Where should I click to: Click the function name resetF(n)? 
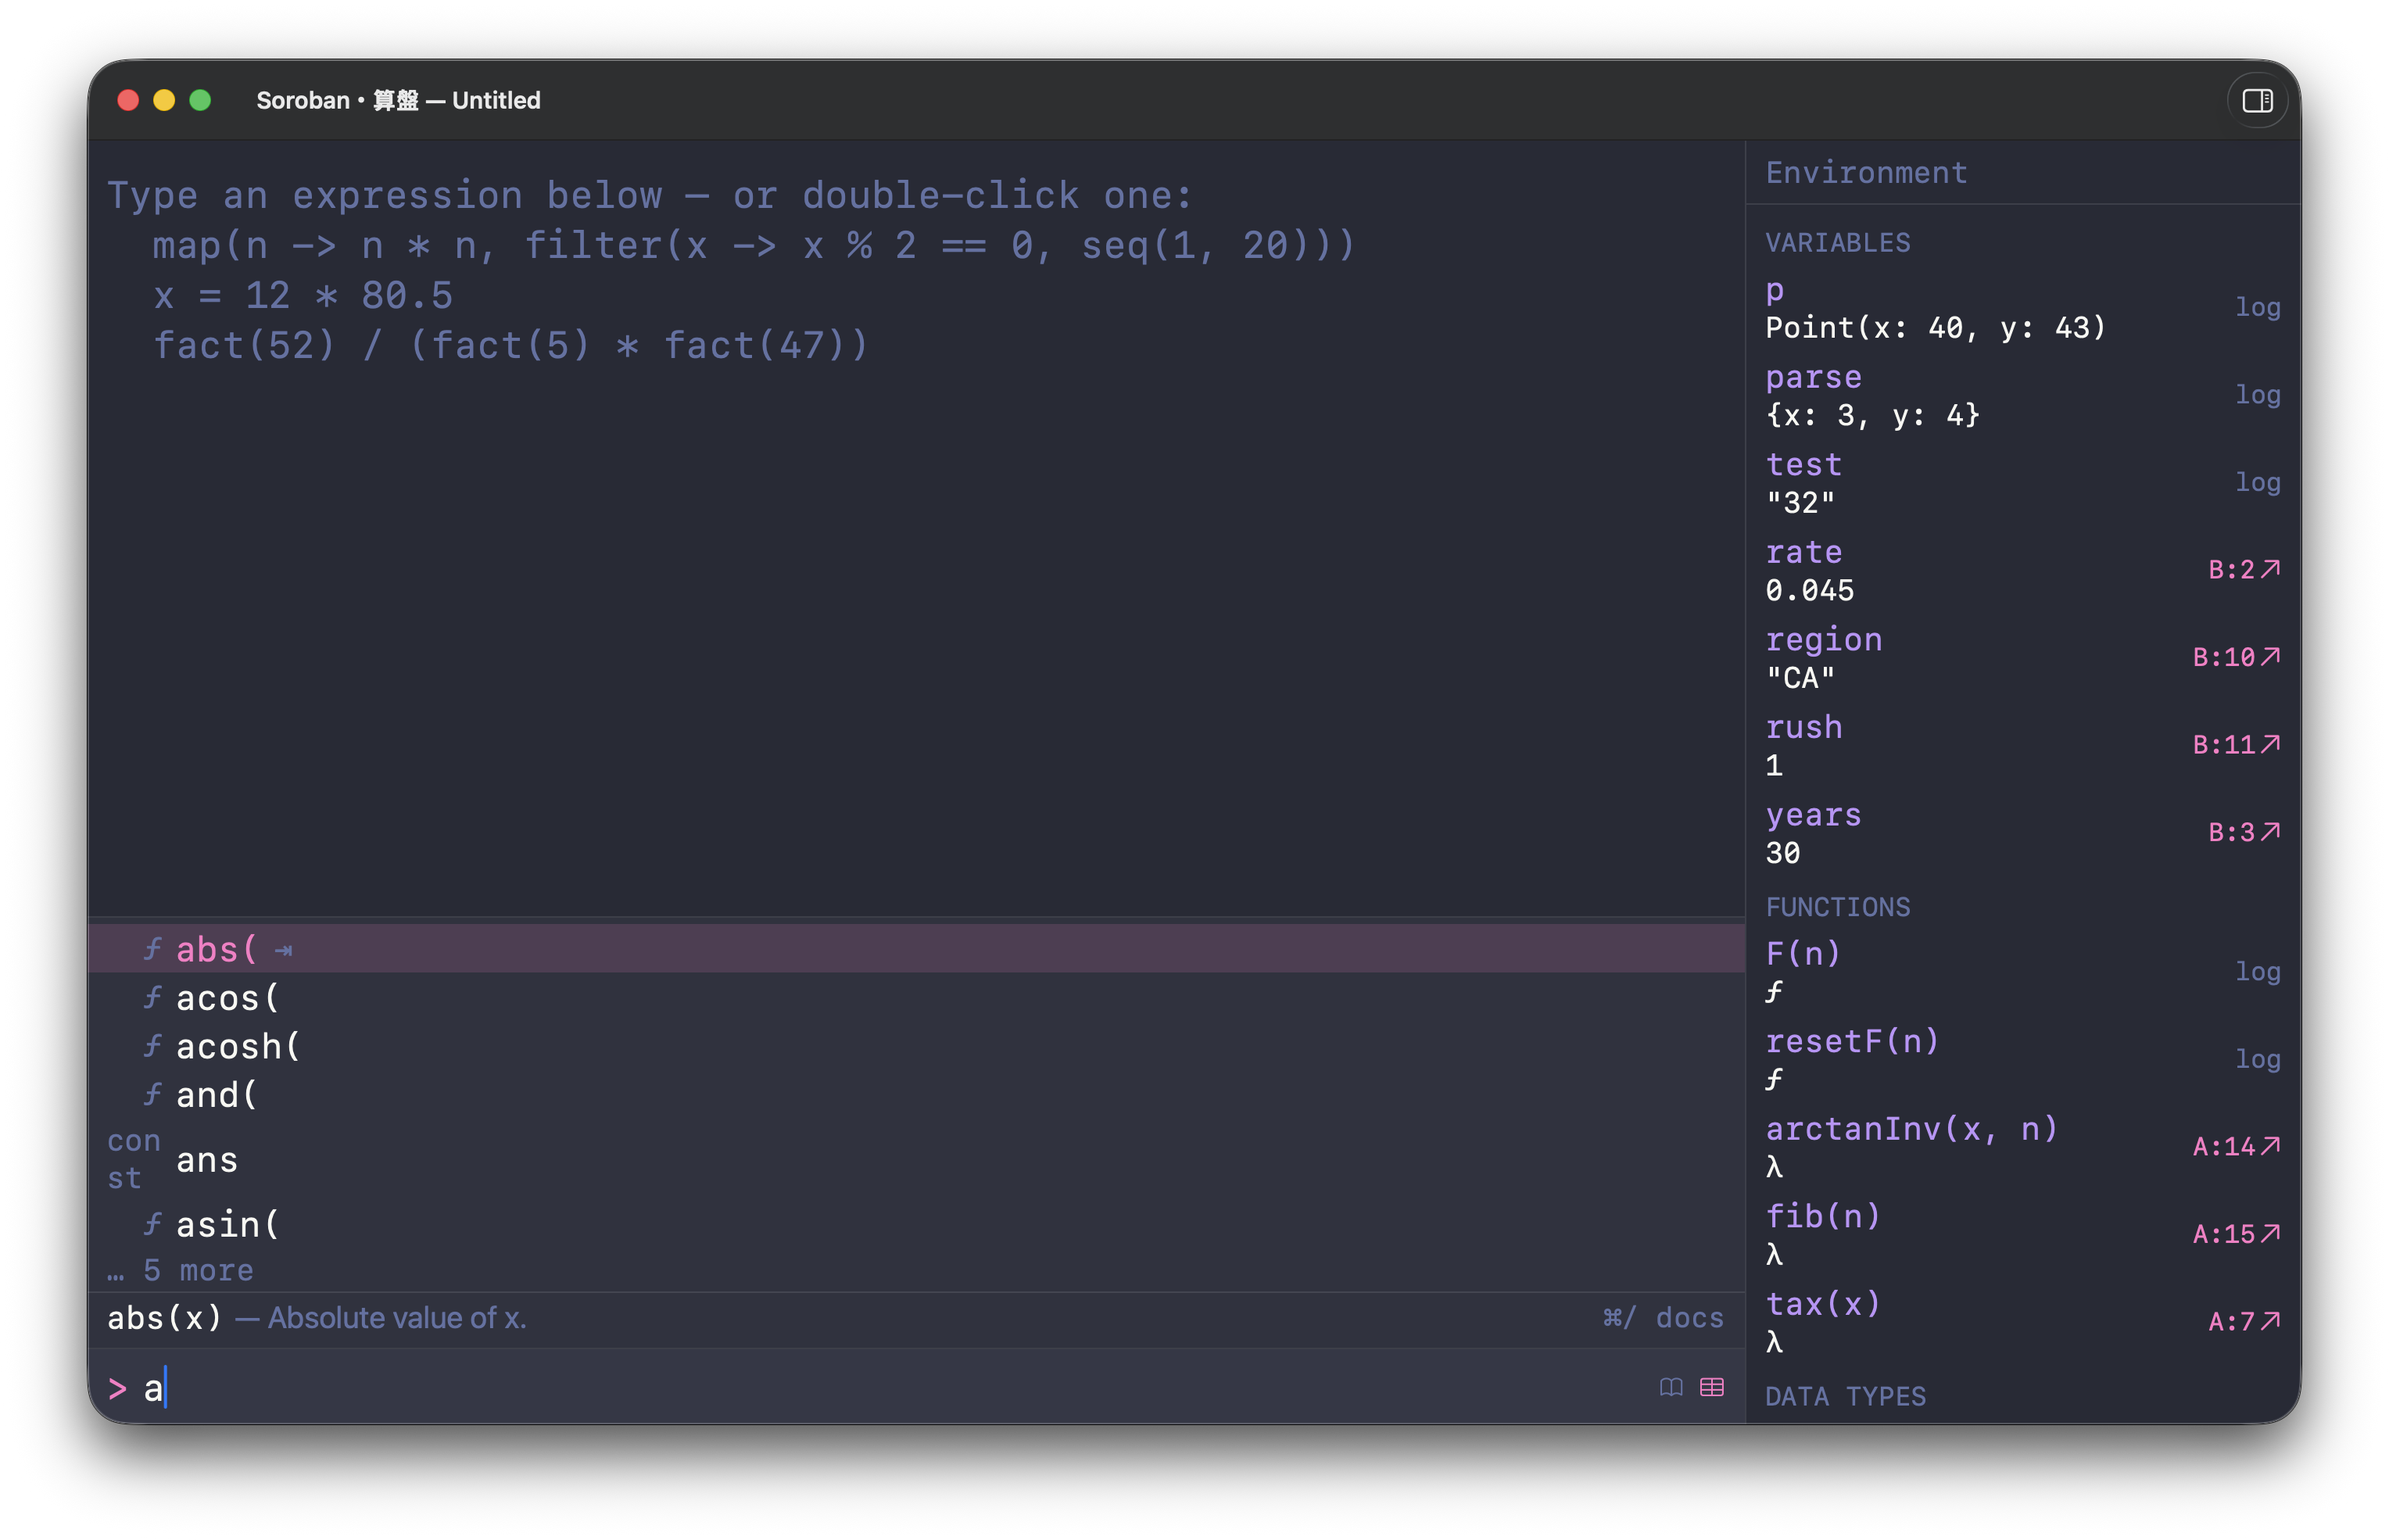coord(1852,1041)
